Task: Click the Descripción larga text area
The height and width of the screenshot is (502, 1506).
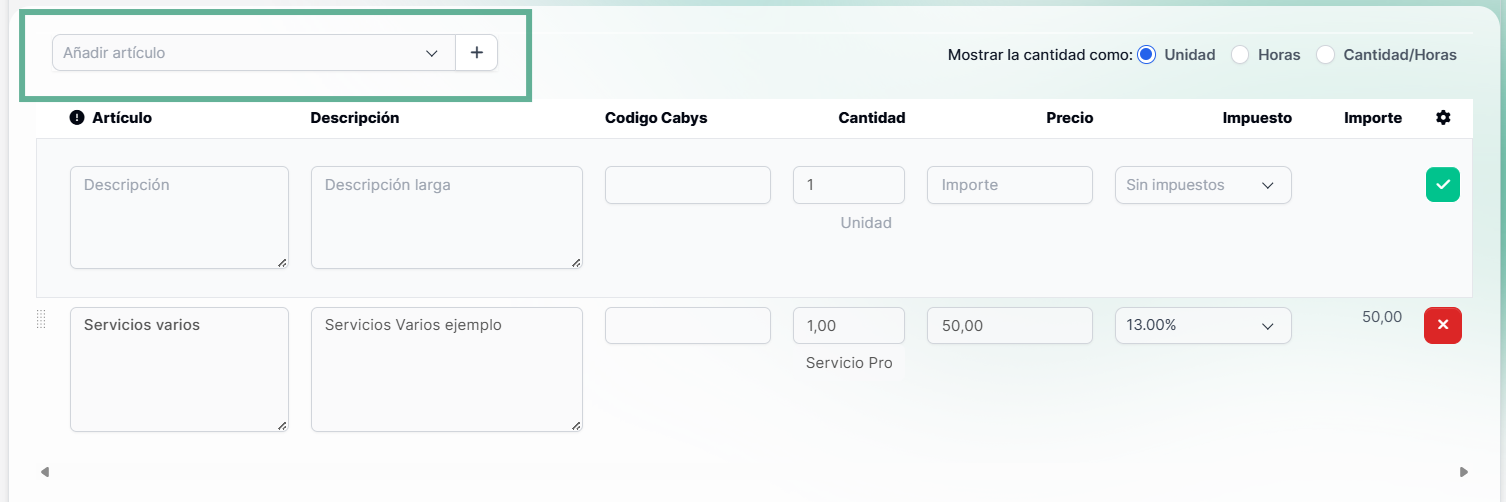Action: point(447,218)
